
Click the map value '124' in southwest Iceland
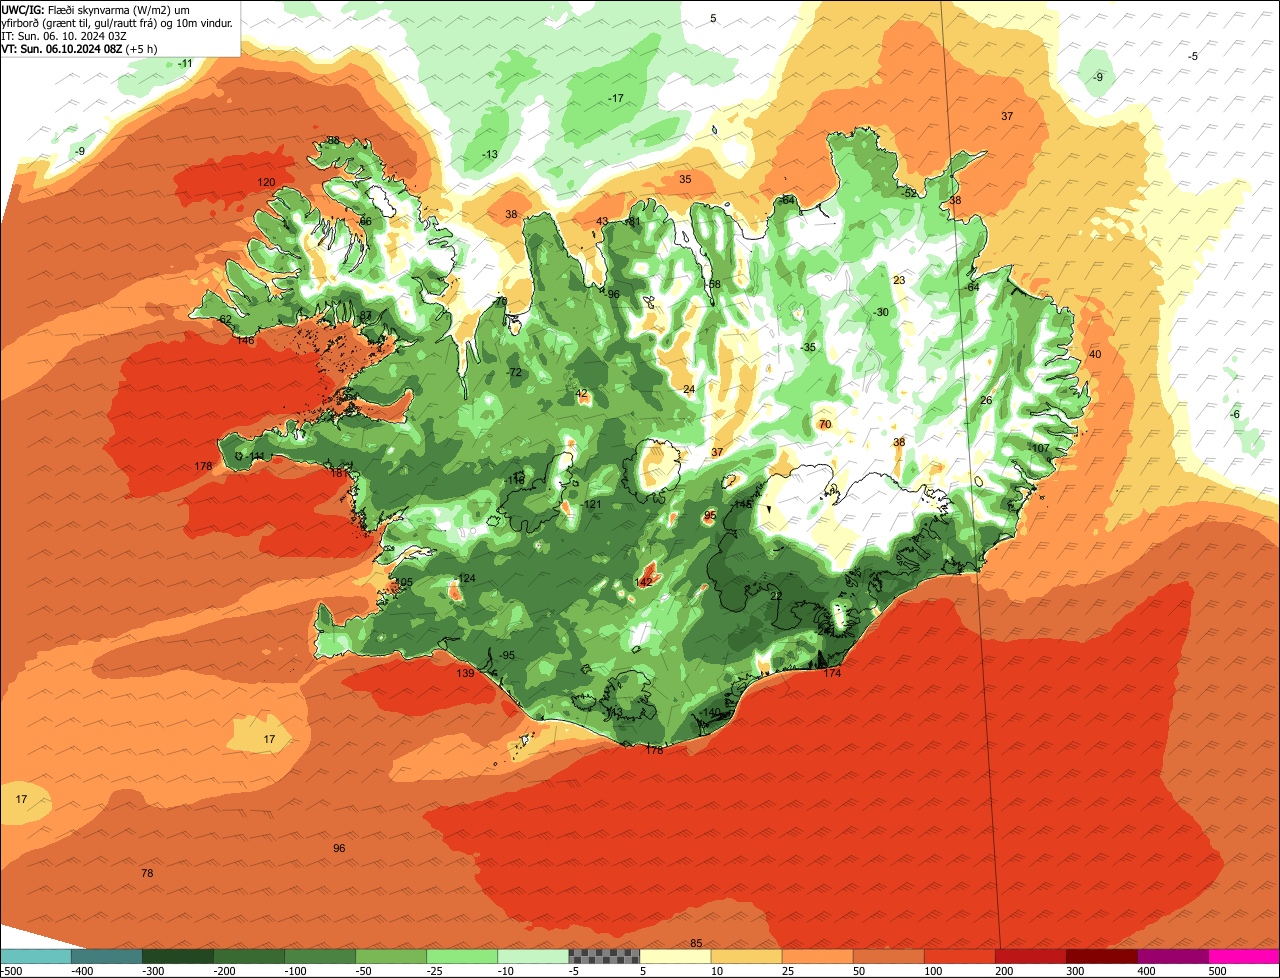tap(466, 579)
